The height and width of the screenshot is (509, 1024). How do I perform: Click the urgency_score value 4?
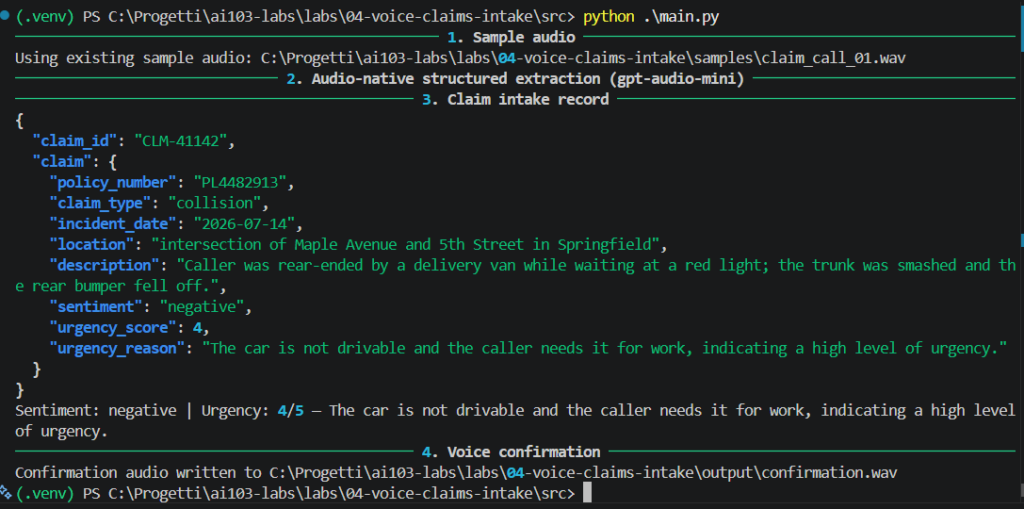[x=197, y=327]
